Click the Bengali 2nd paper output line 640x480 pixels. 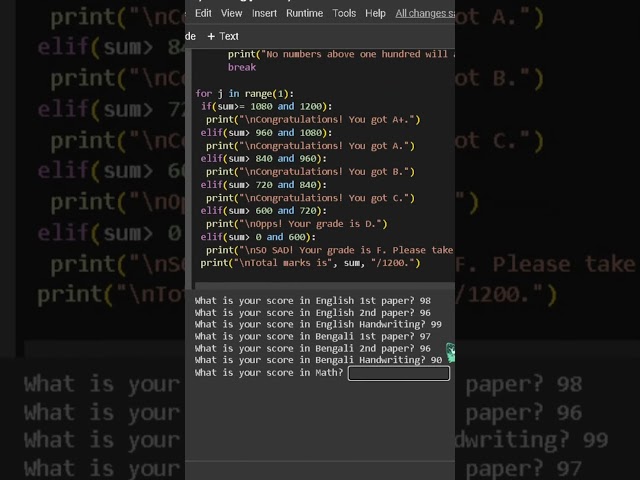[x=313, y=349]
